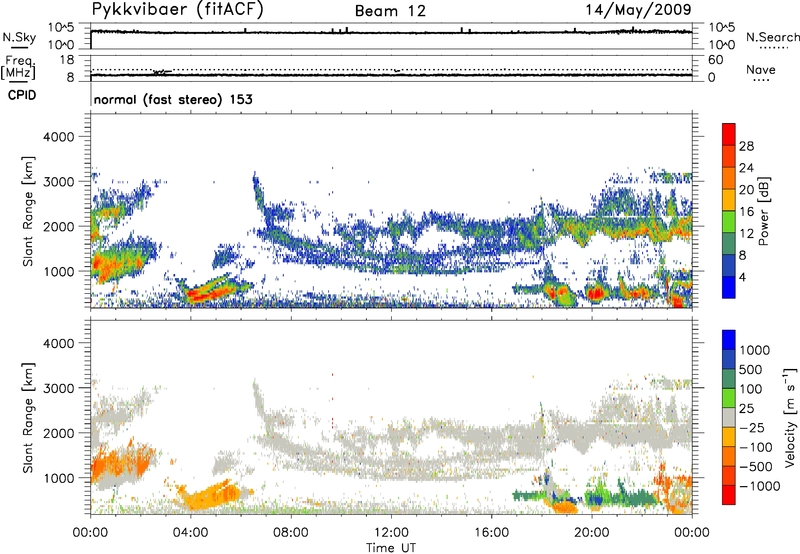Screen dimensions: 800x554
Task: Click the "2000" tick of the power panel
Action: (x=58, y=226)
